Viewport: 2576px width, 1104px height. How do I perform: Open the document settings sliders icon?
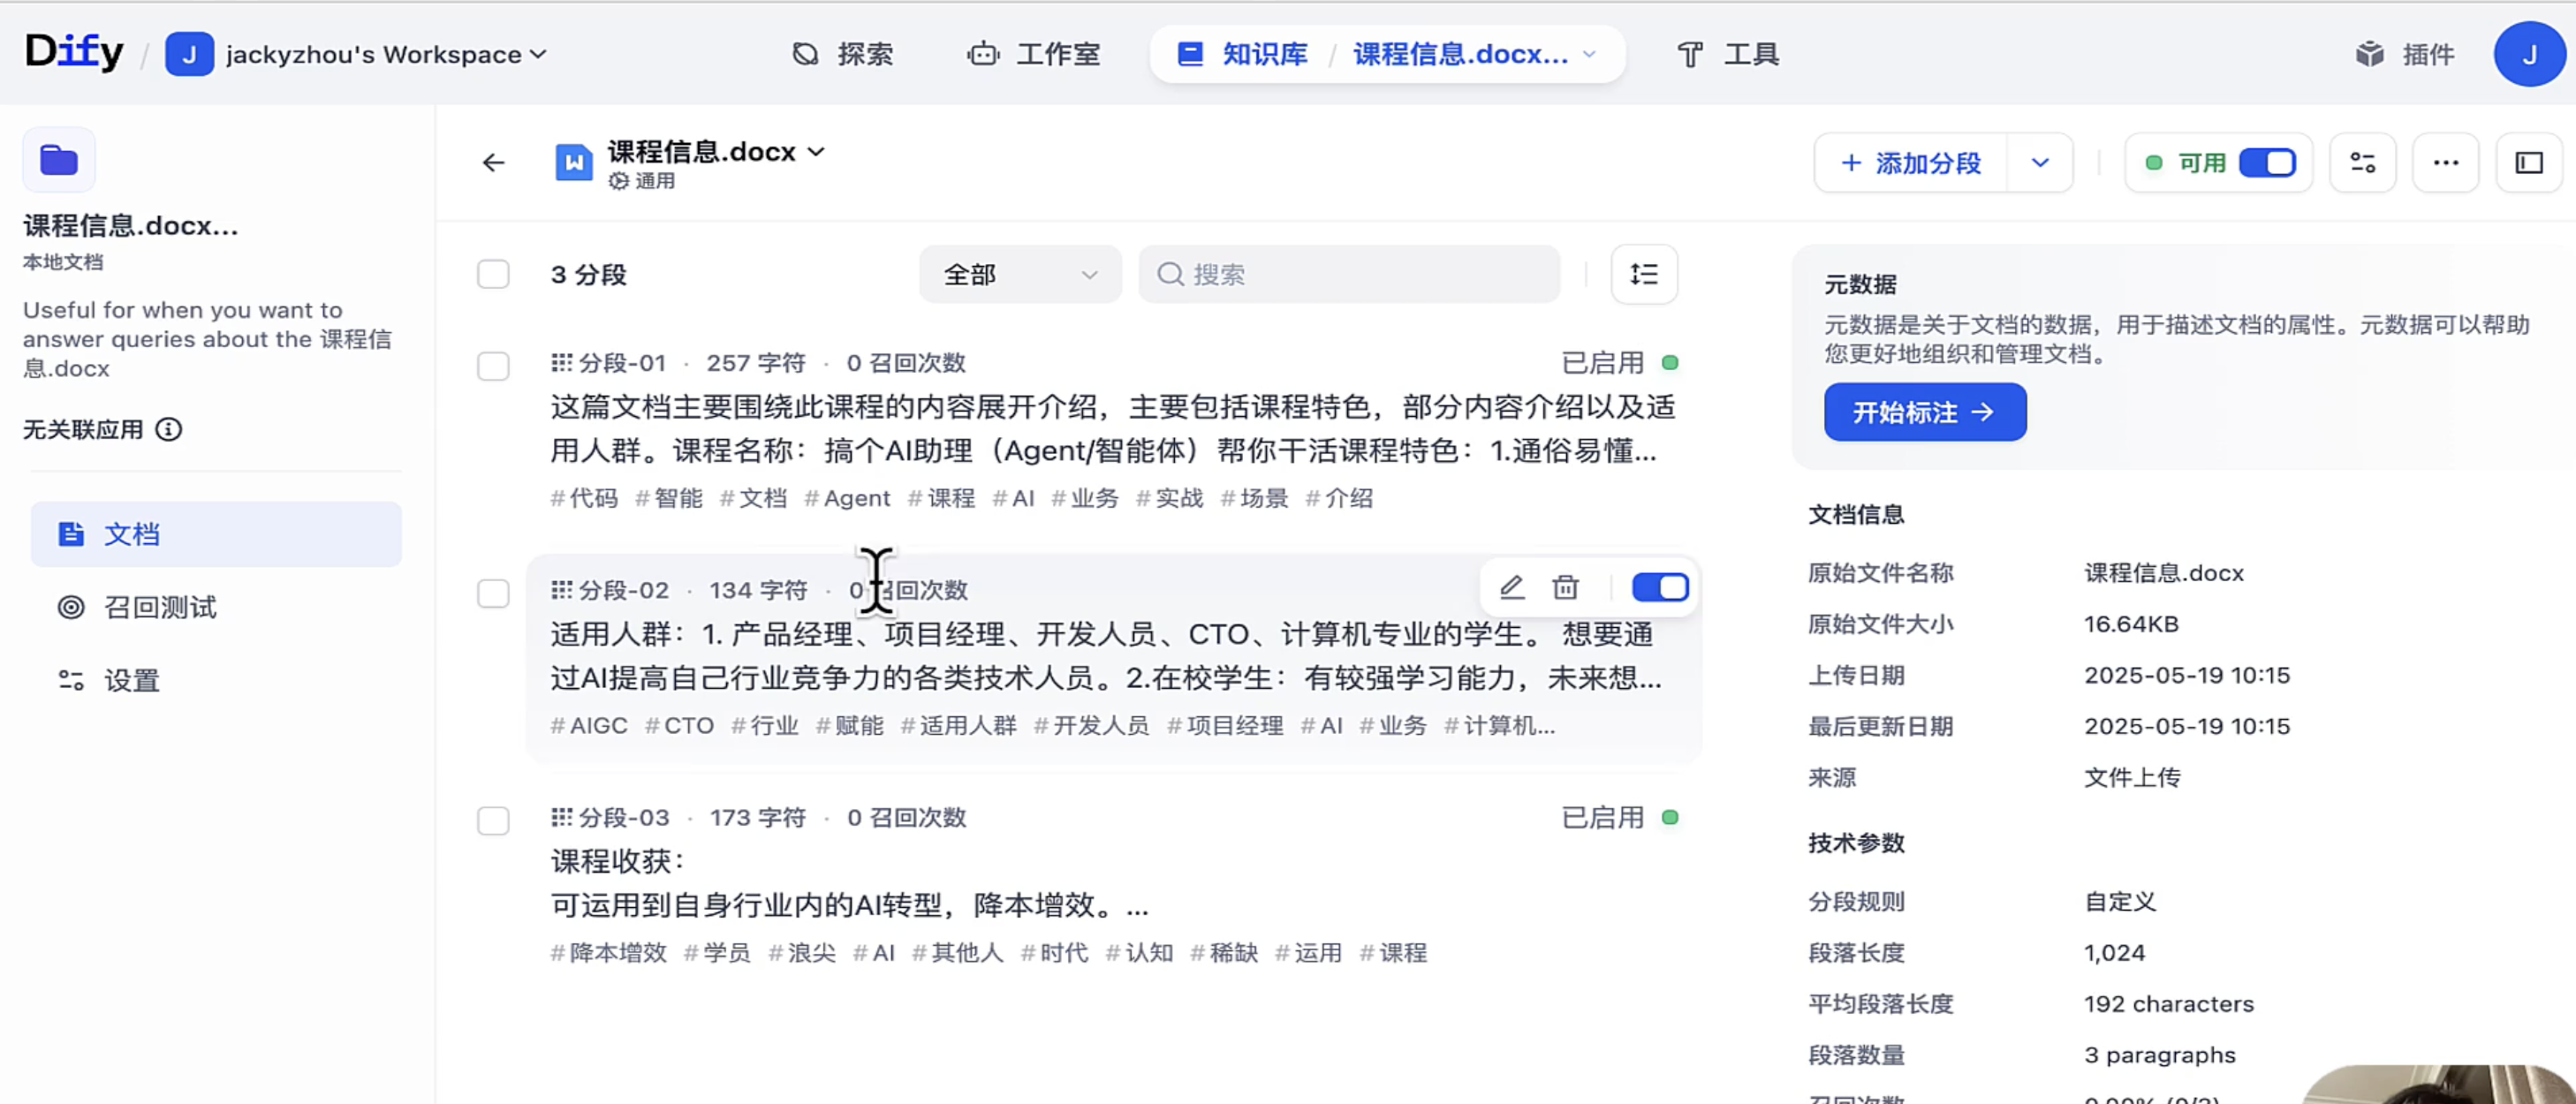pyautogui.click(x=2362, y=163)
